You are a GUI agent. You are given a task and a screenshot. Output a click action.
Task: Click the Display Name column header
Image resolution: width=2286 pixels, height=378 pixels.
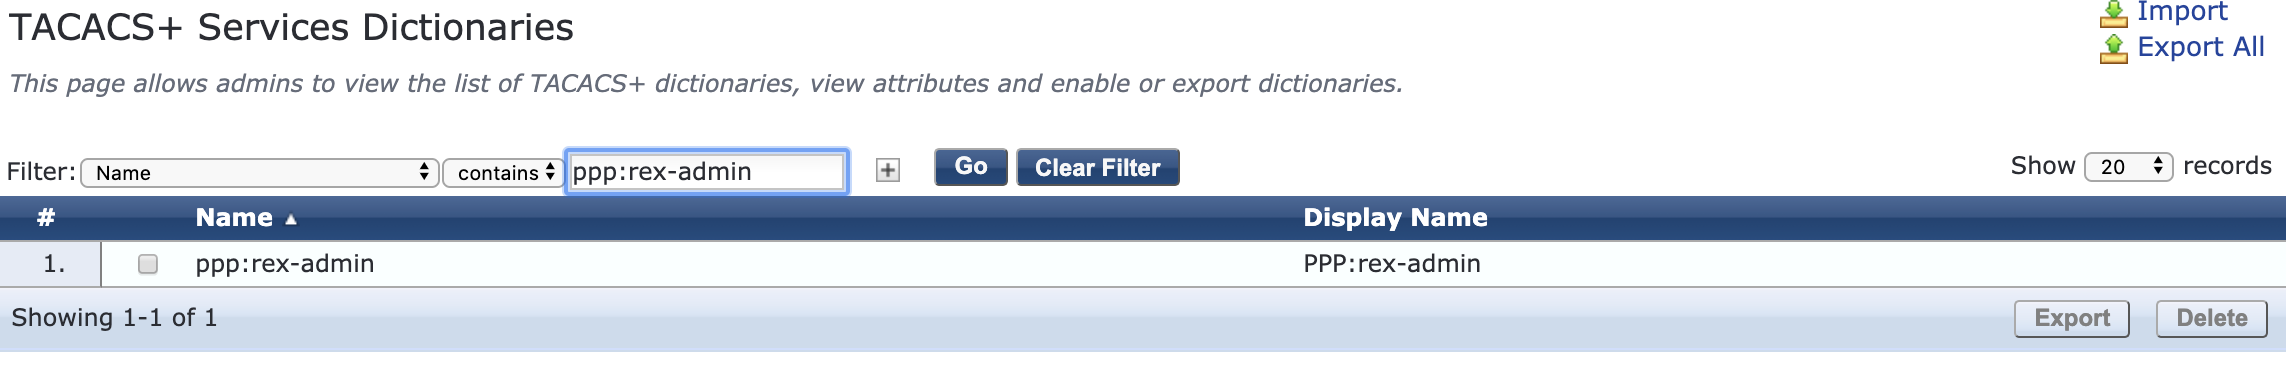[1395, 217]
